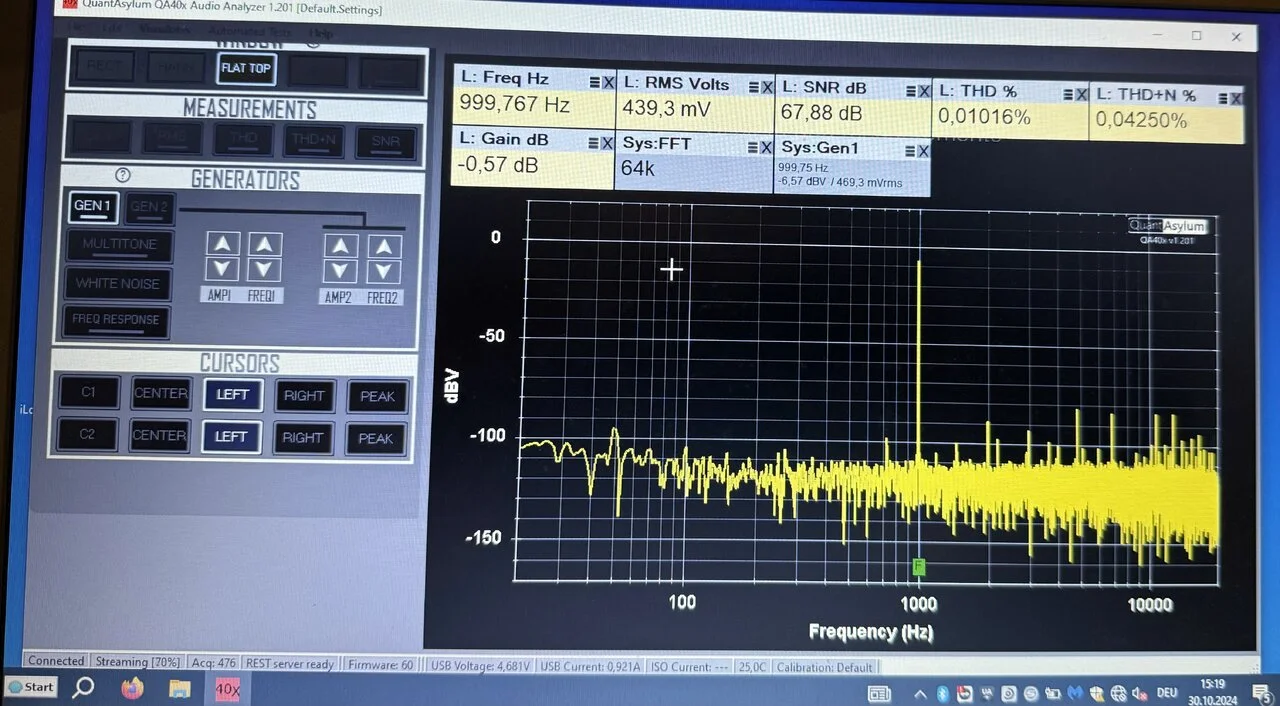Toggle the GEN 1 generator button
This screenshot has height=706, width=1280.
click(x=93, y=207)
